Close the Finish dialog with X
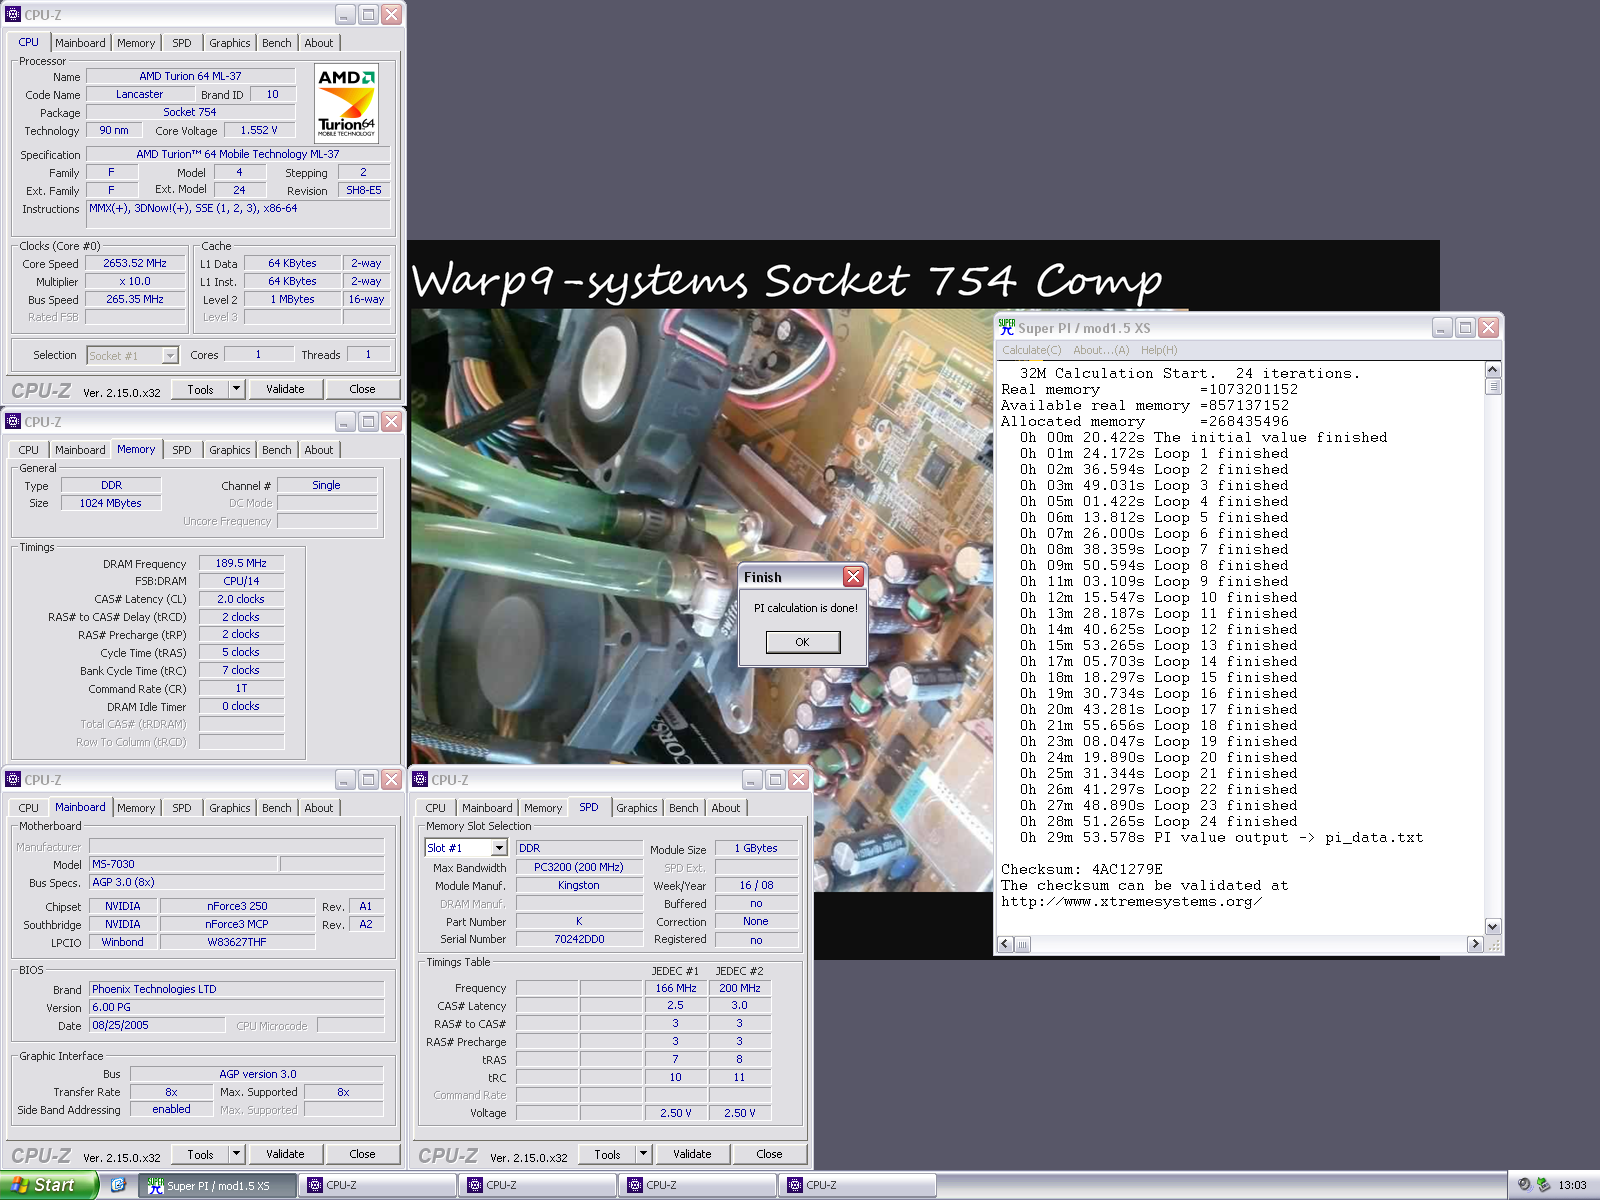Viewport: 1600px width, 1200px height. point(853,577)
